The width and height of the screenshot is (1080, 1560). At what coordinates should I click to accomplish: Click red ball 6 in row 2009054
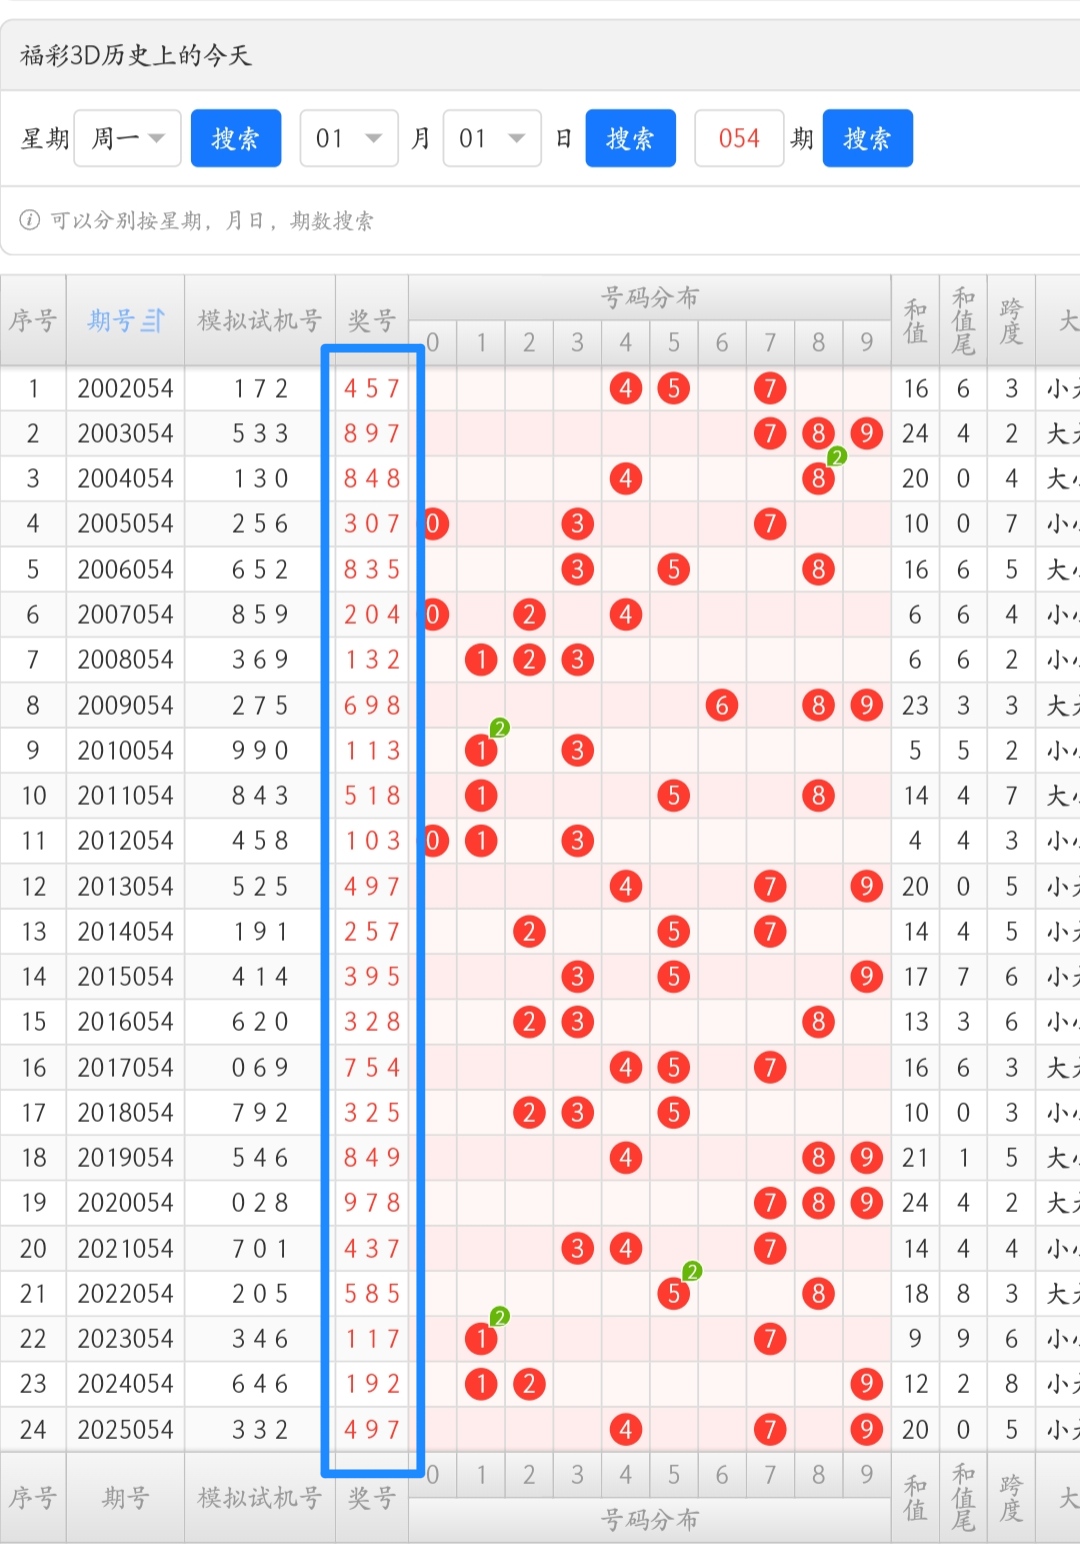[x=721, y=705]
